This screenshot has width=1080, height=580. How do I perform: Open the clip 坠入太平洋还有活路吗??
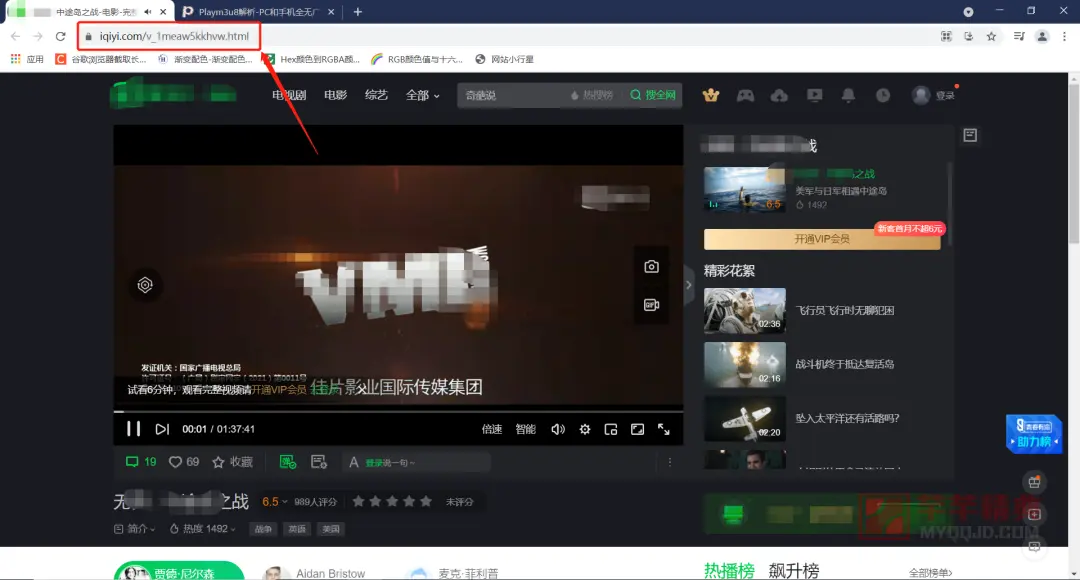click(847, 417)
